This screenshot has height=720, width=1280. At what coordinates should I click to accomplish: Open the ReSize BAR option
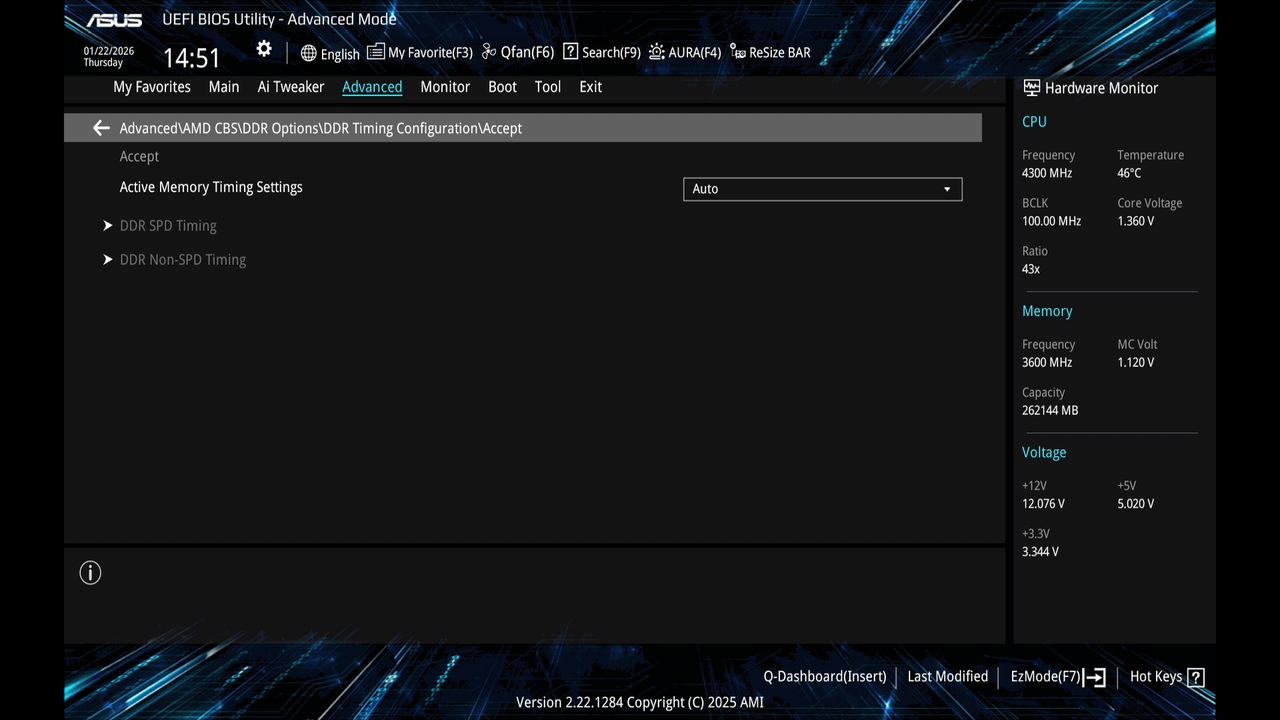coord(769,53)
